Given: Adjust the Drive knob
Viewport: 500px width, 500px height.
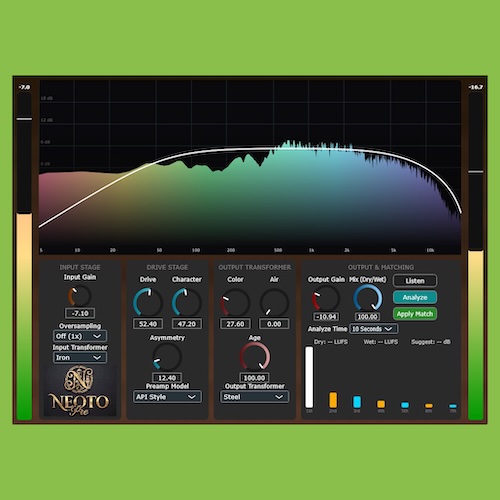Looking at the screenshot, I should click(148, 302).
